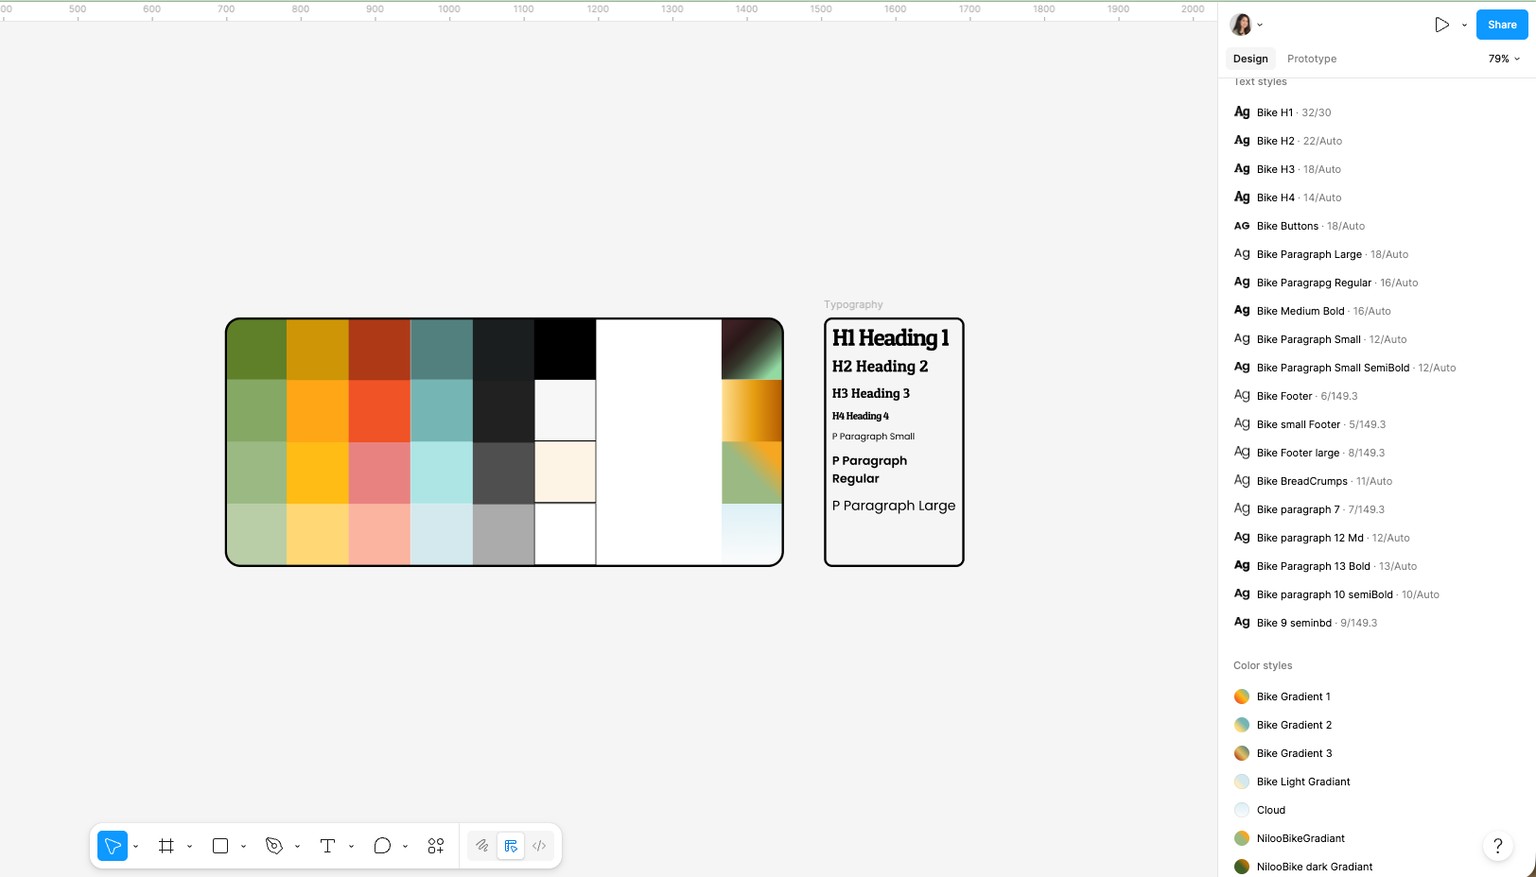Open Frame tool options dropdown
This screenshot has width=1536, height=877.
pyautogui.click(x=190, y=847)
